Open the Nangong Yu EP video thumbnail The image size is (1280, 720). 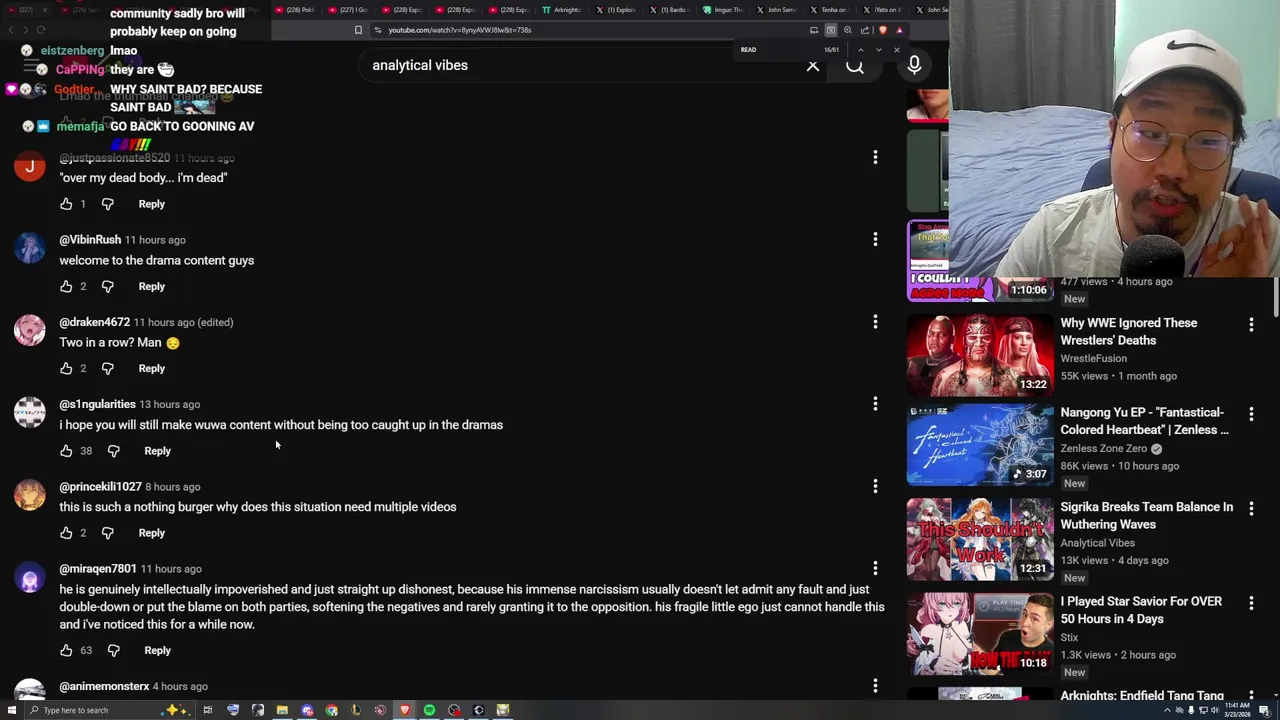tap(980, 445)
